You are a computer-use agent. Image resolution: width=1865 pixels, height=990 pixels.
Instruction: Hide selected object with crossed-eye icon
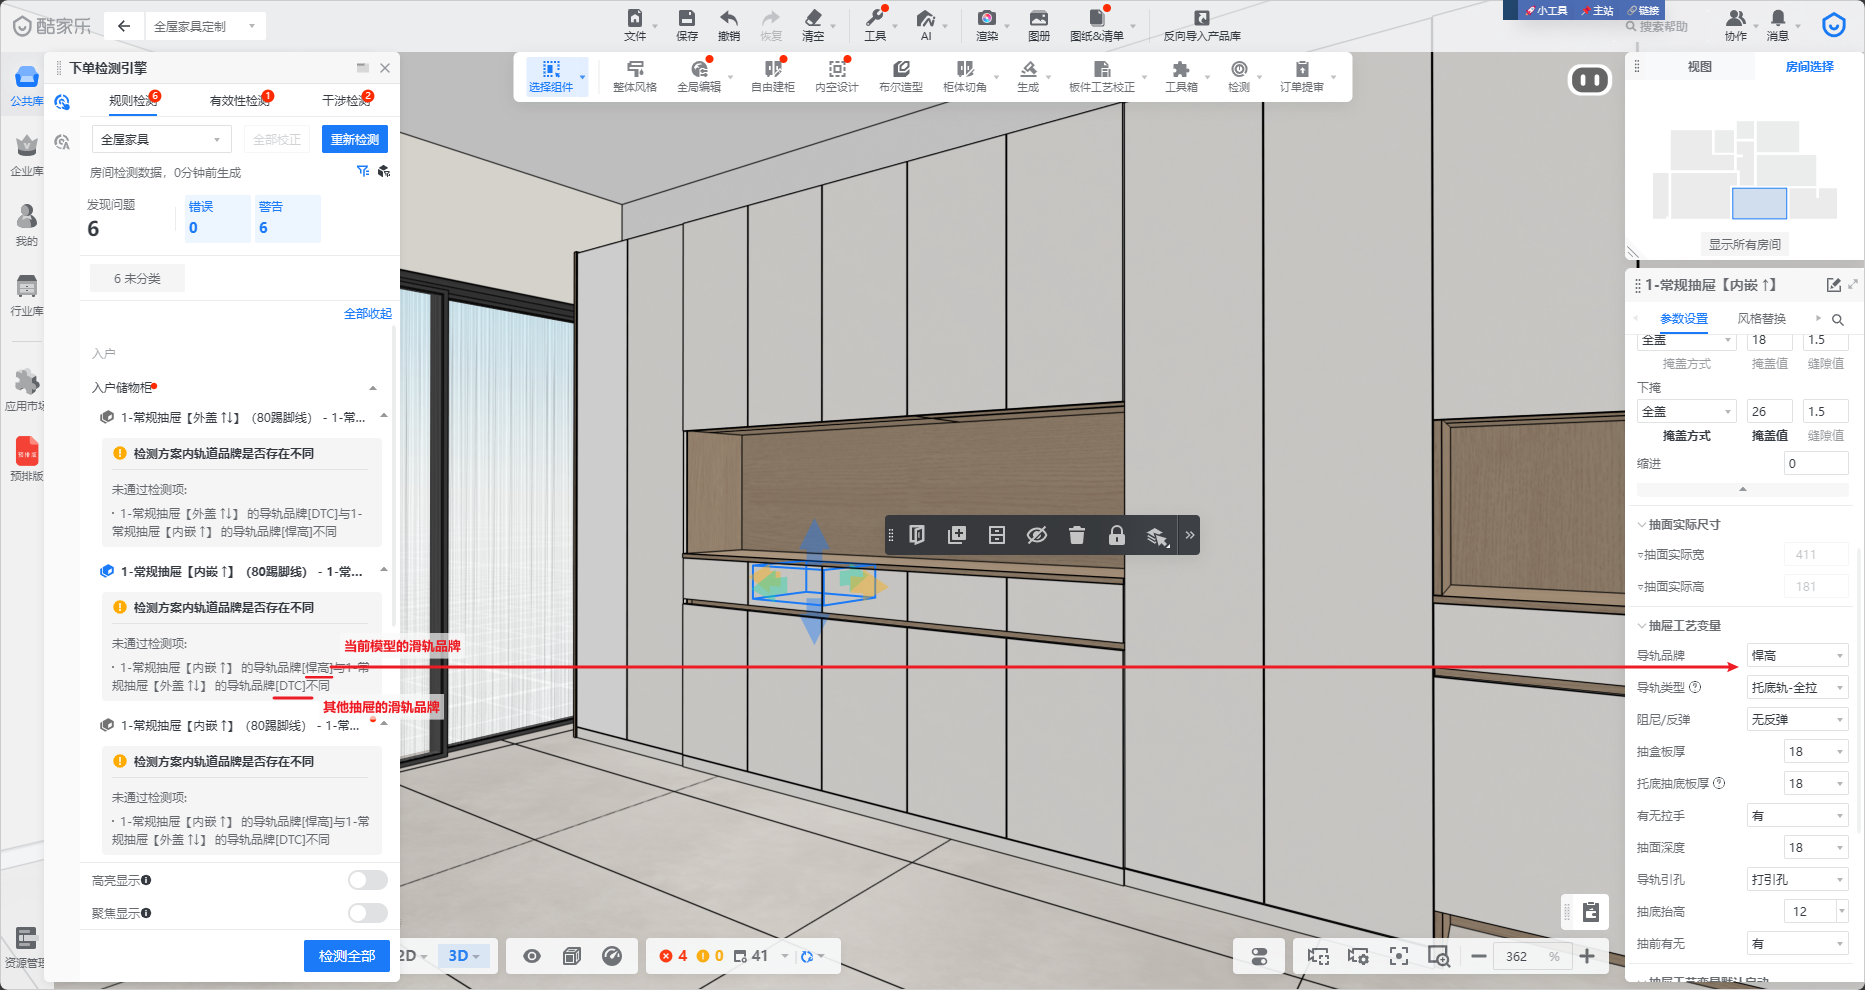click(1036, 535)
